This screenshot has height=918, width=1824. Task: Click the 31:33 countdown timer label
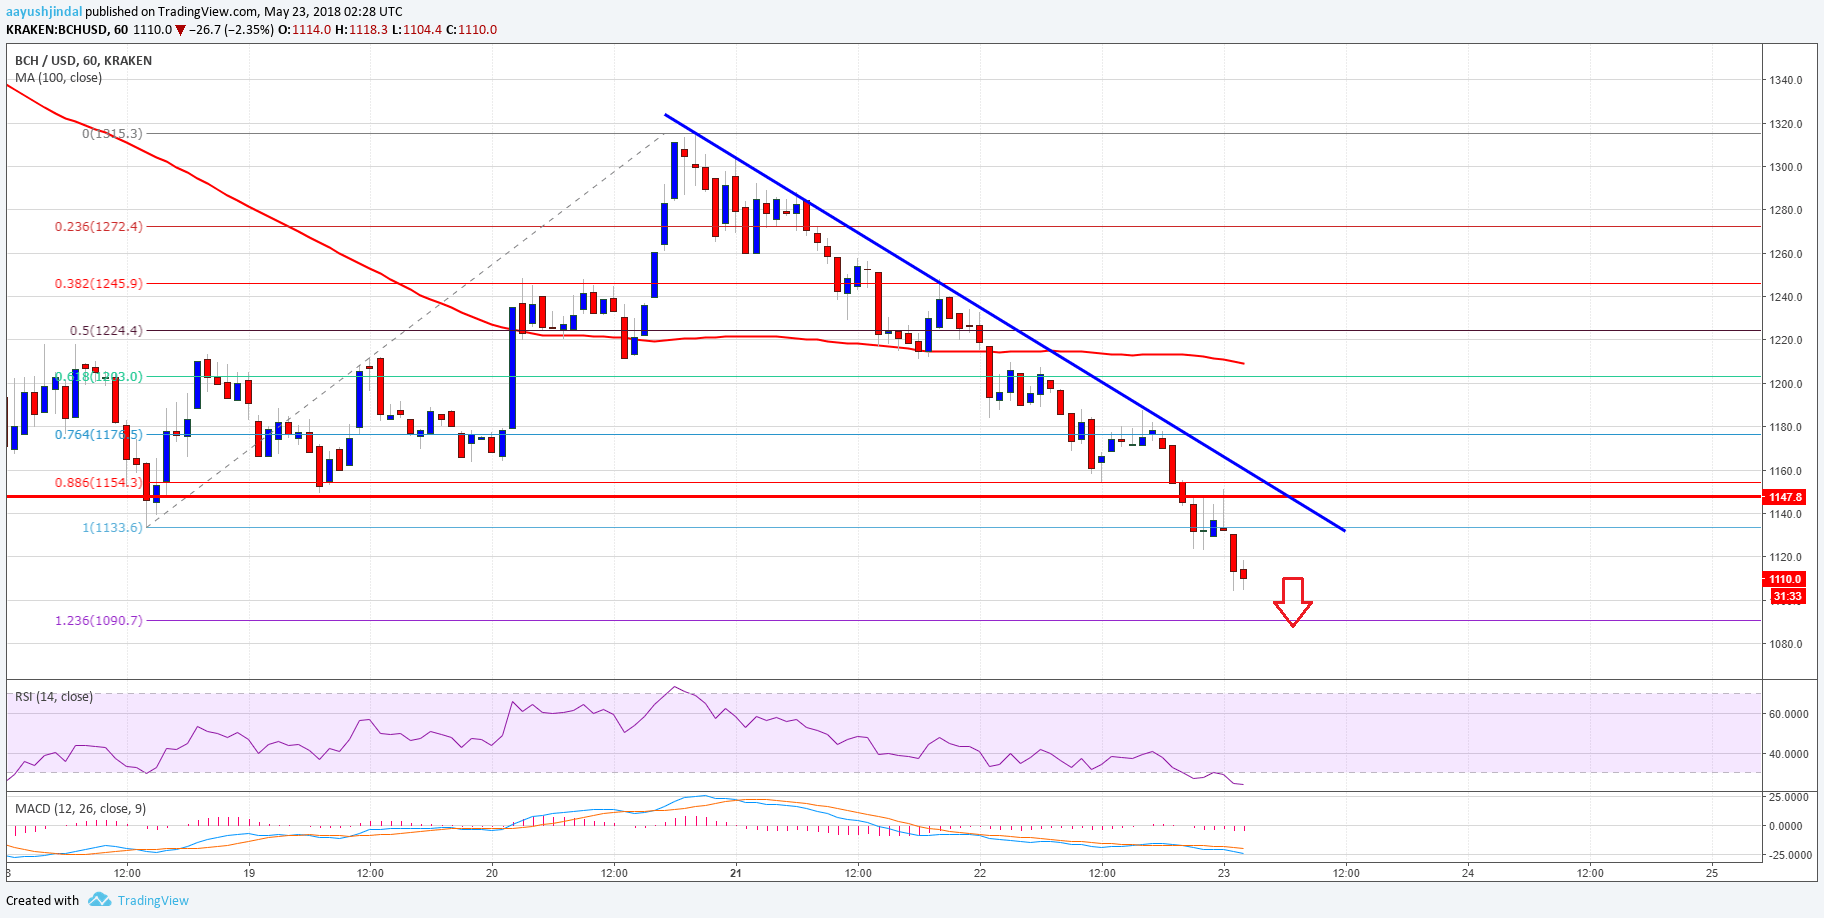1787,596
